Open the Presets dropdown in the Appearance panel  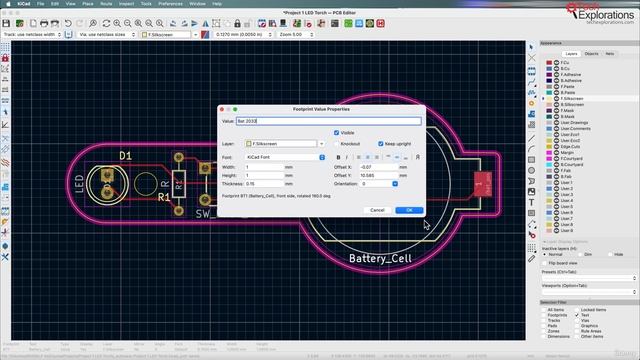click(589, 278)
